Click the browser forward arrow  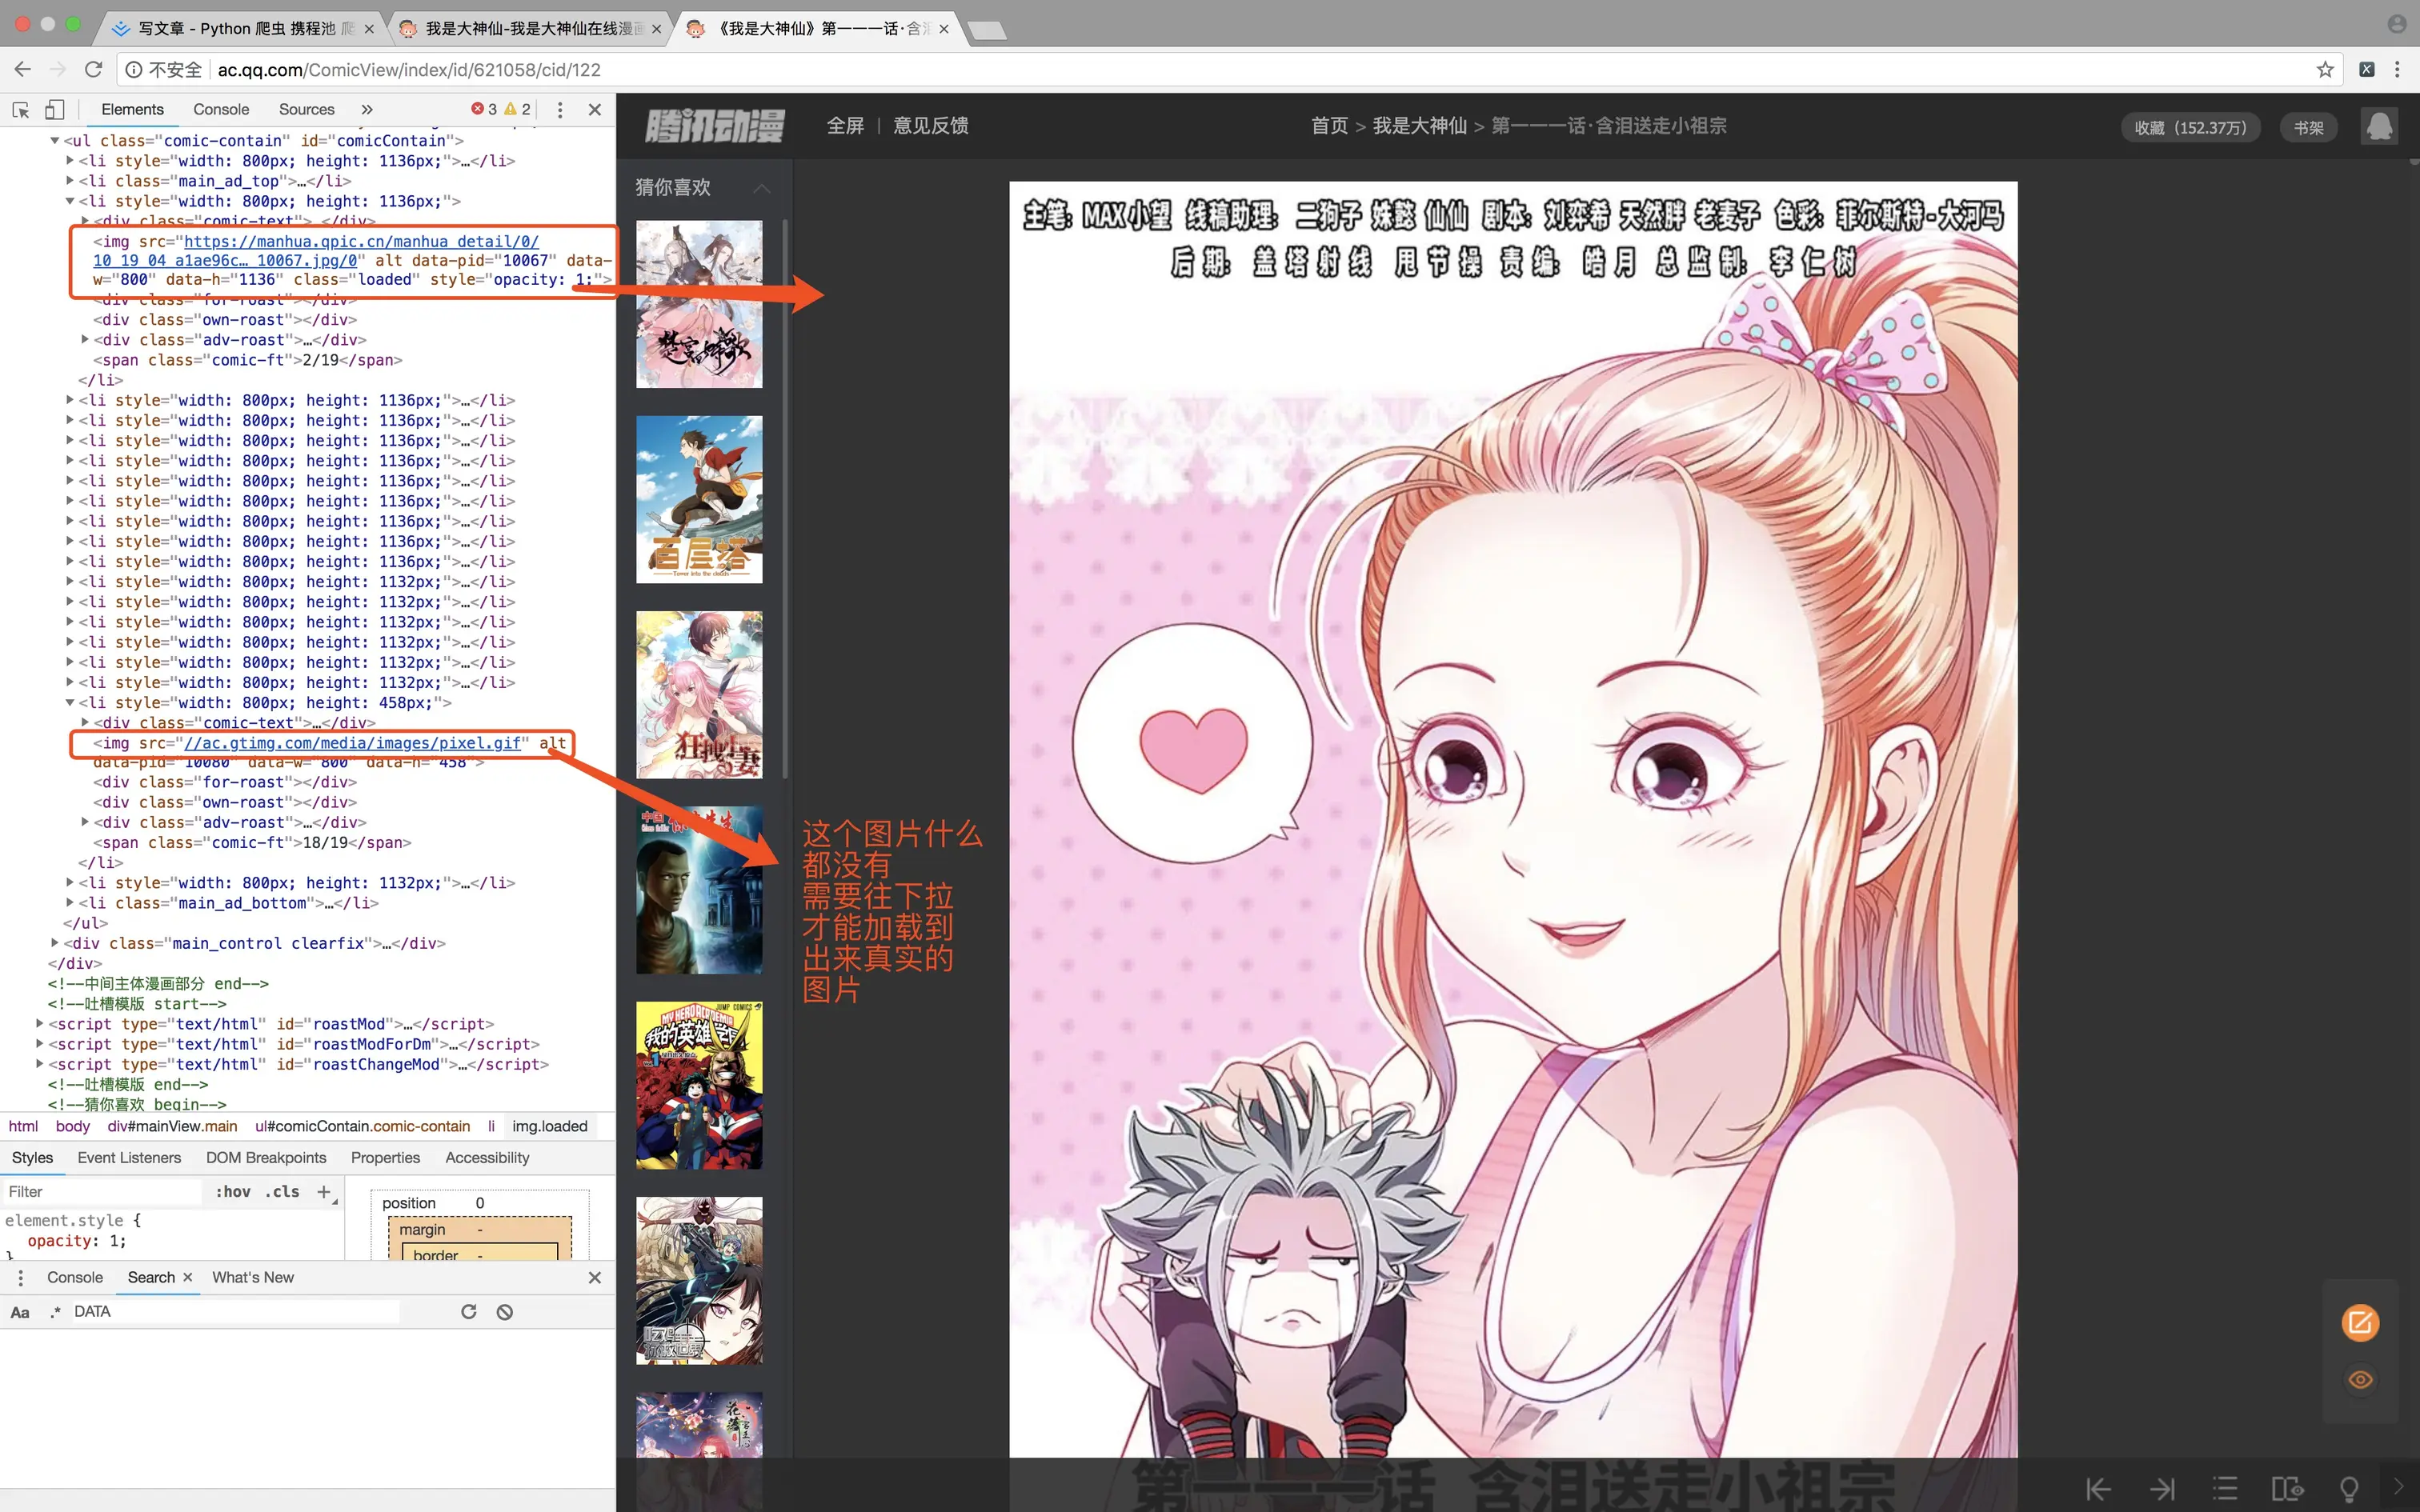58,69
